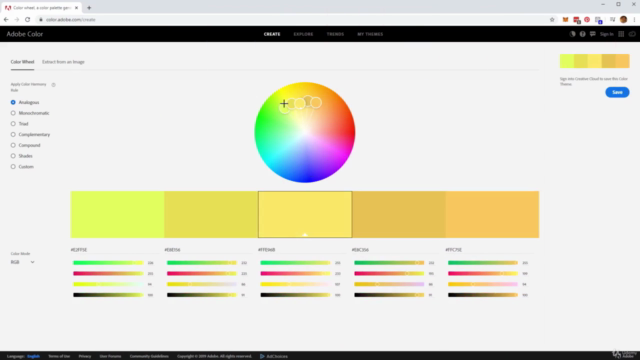Select the highlighted middle base color swatch

(x=305, y=214)
